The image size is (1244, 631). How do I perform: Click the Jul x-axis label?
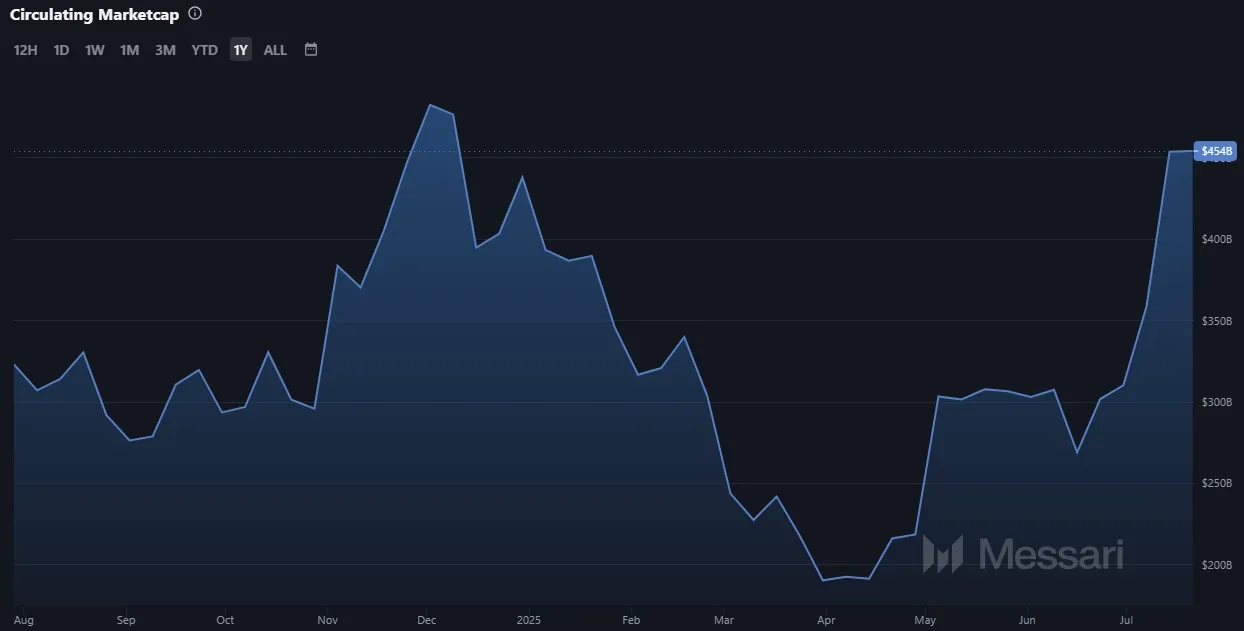click(1126, 620)
